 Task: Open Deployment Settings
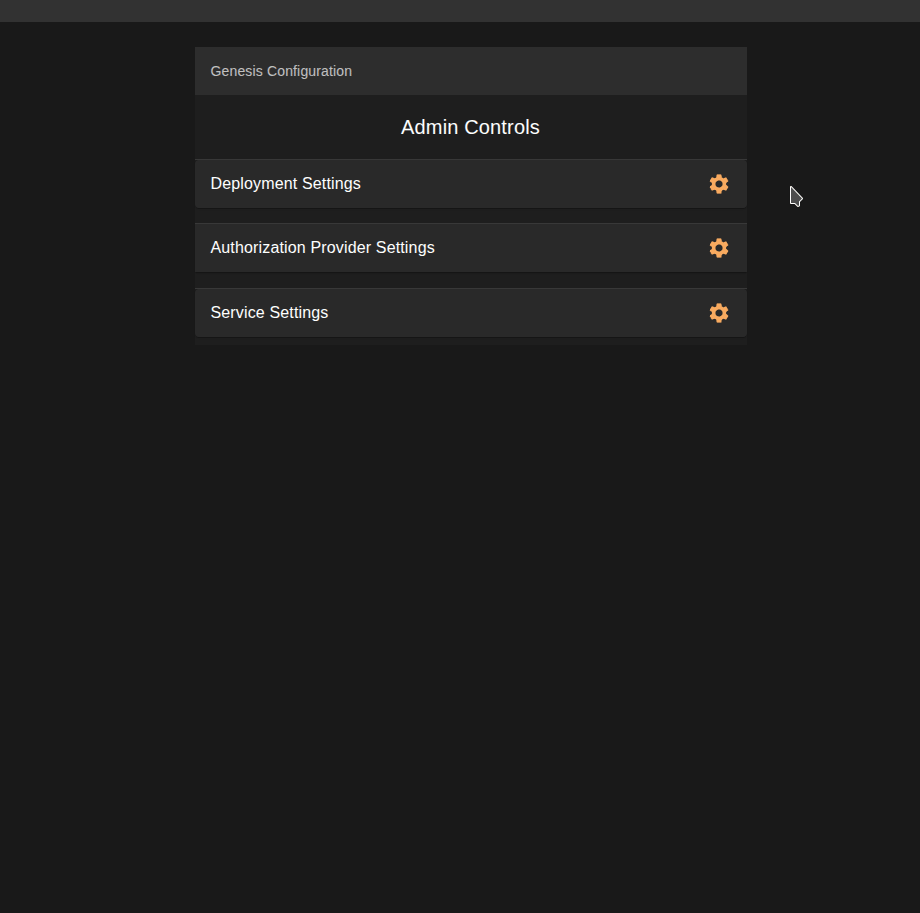(285, 184)
